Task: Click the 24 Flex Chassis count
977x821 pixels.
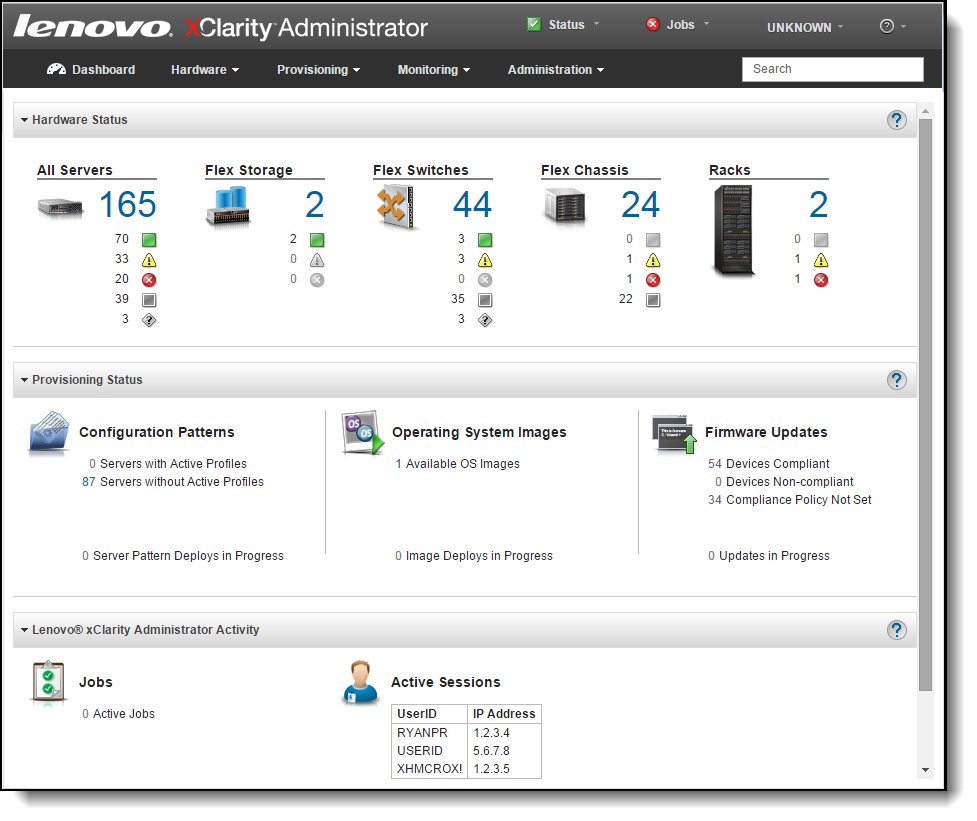Action: point(641,204)
